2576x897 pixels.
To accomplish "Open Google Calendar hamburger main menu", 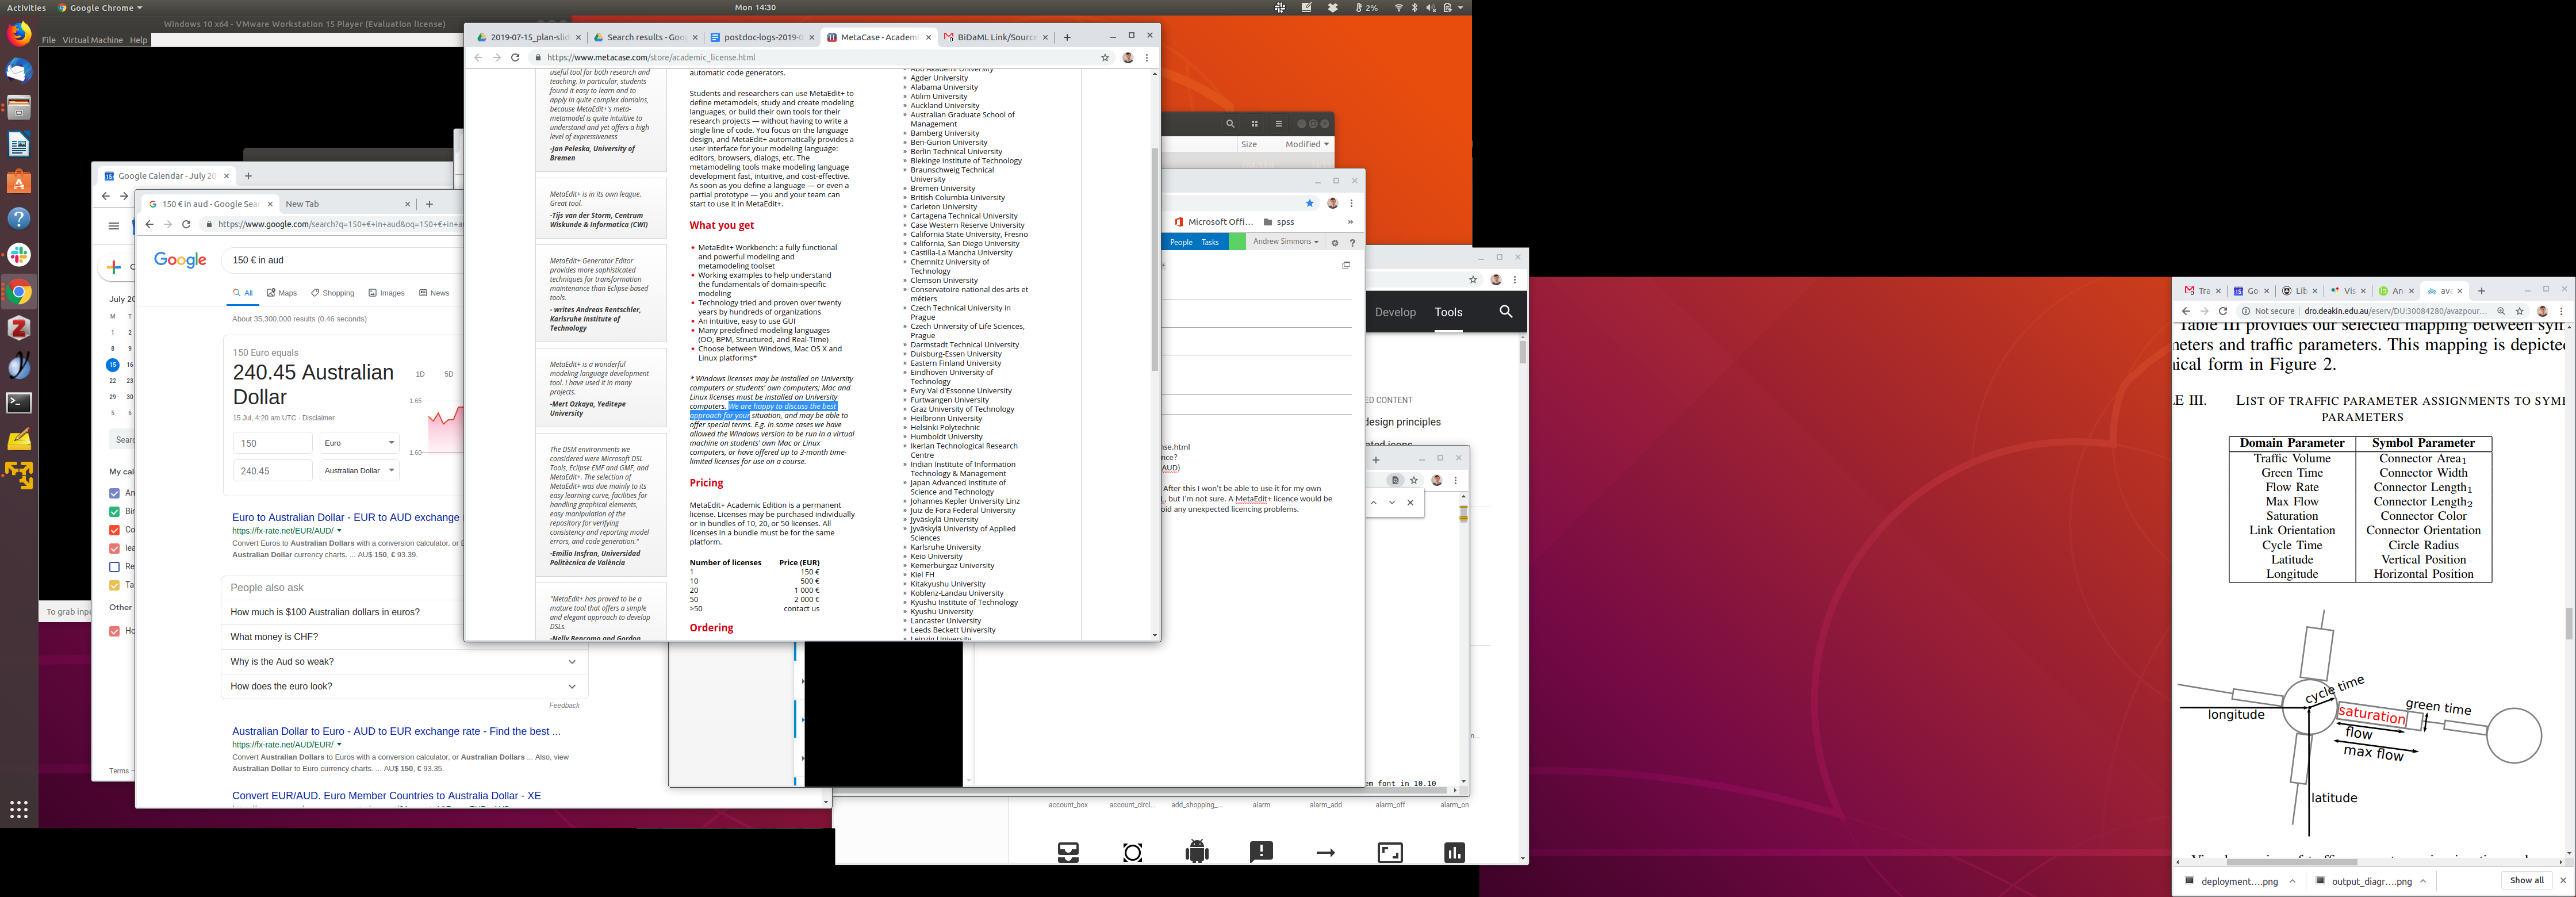I will tap(114, 226).
